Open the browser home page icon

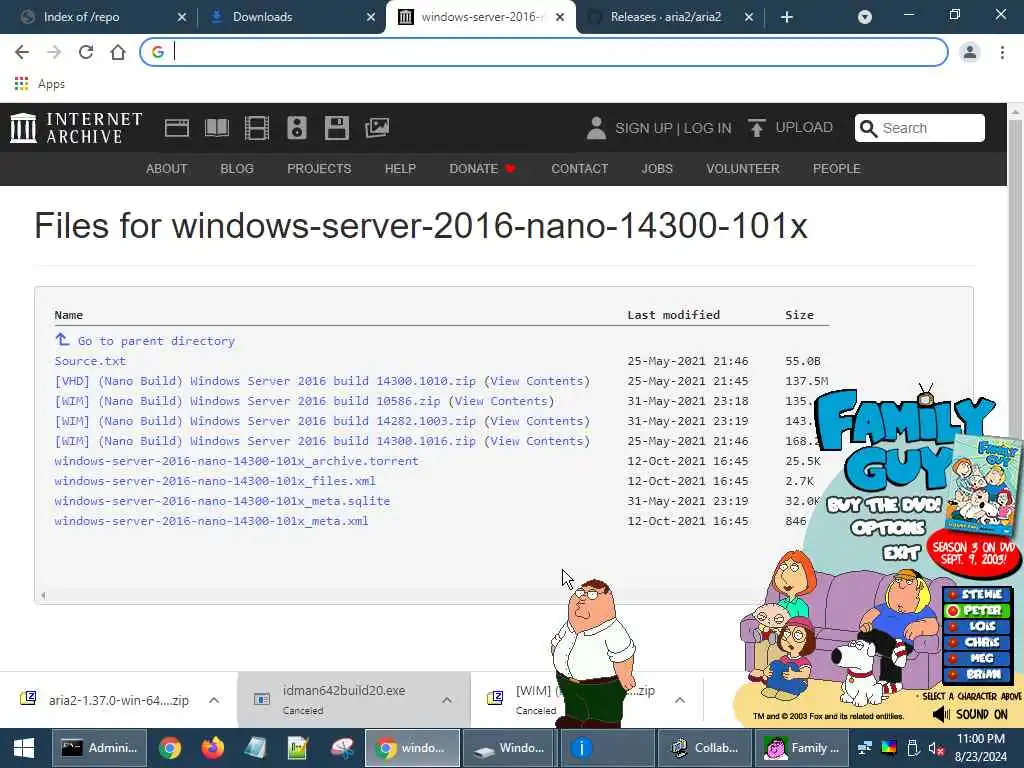coord(118,52)
